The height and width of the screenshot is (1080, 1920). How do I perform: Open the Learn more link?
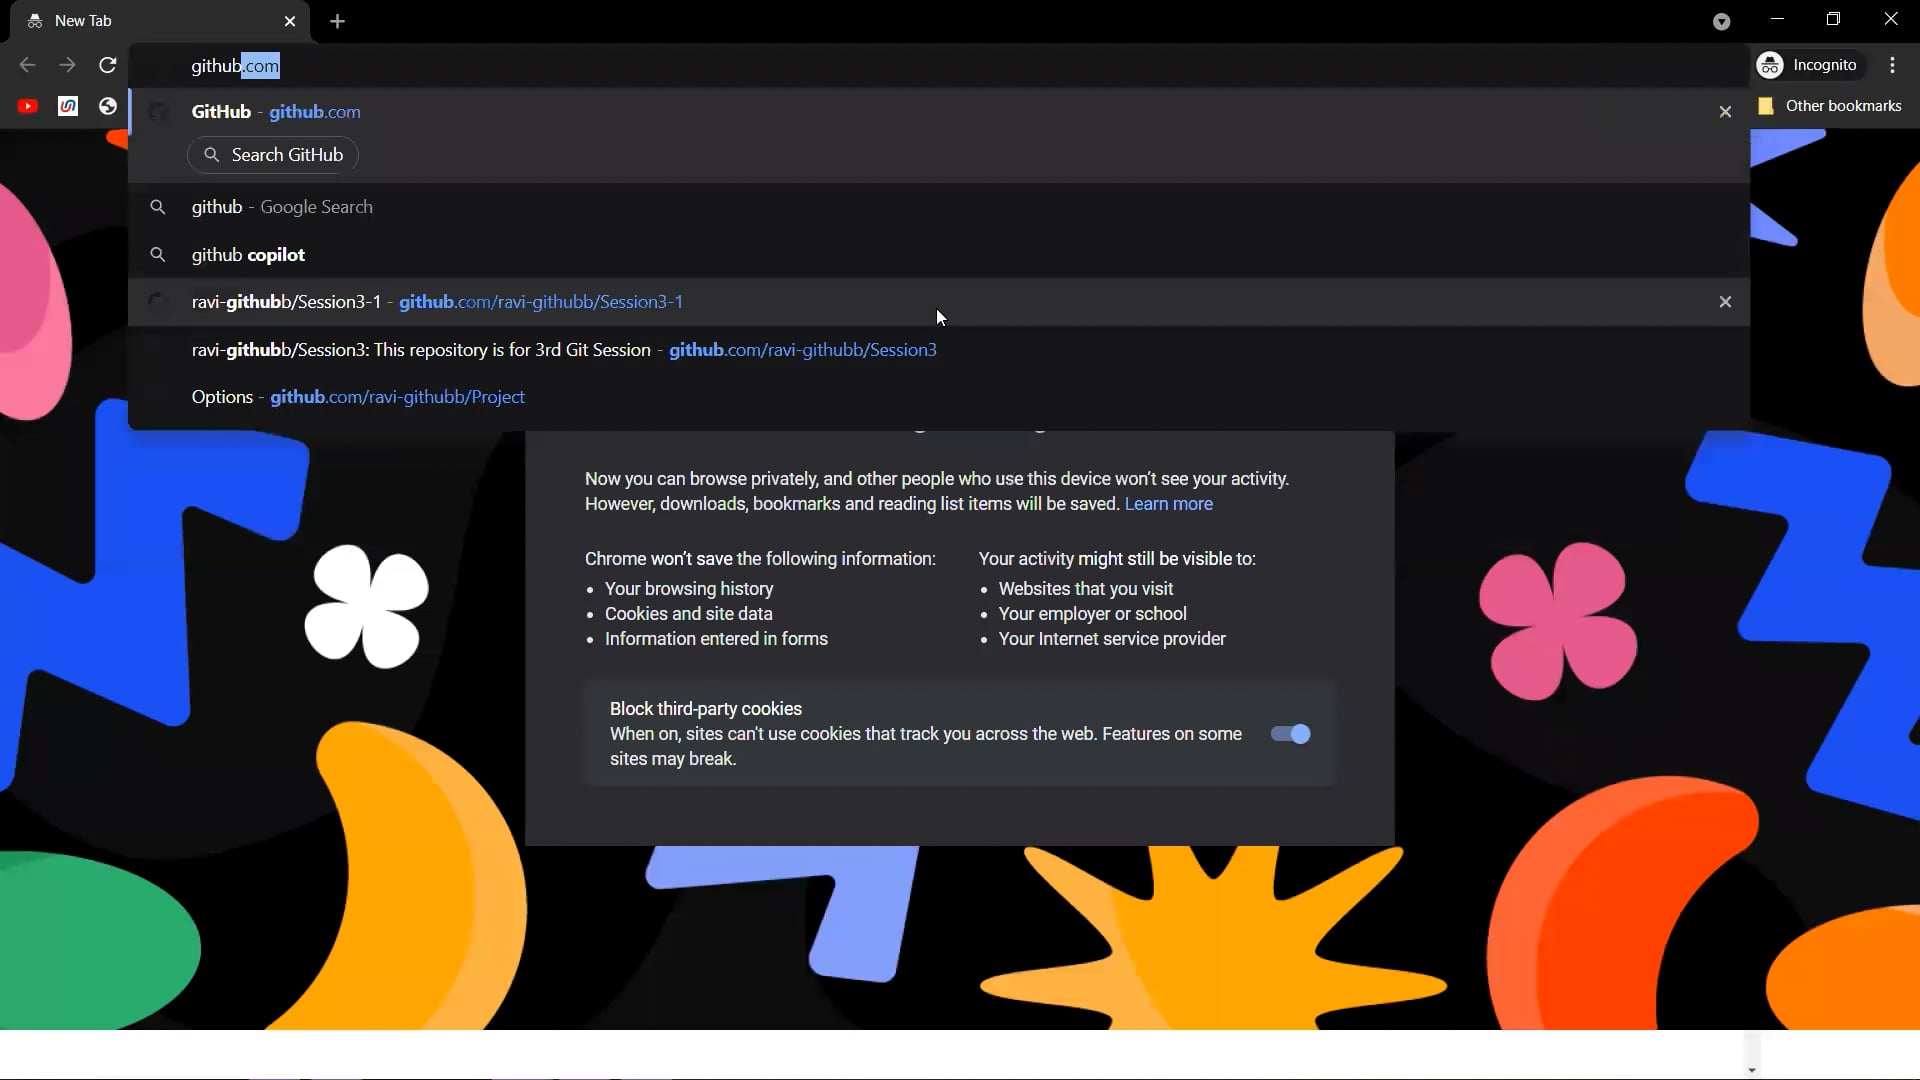[1168, 504]
